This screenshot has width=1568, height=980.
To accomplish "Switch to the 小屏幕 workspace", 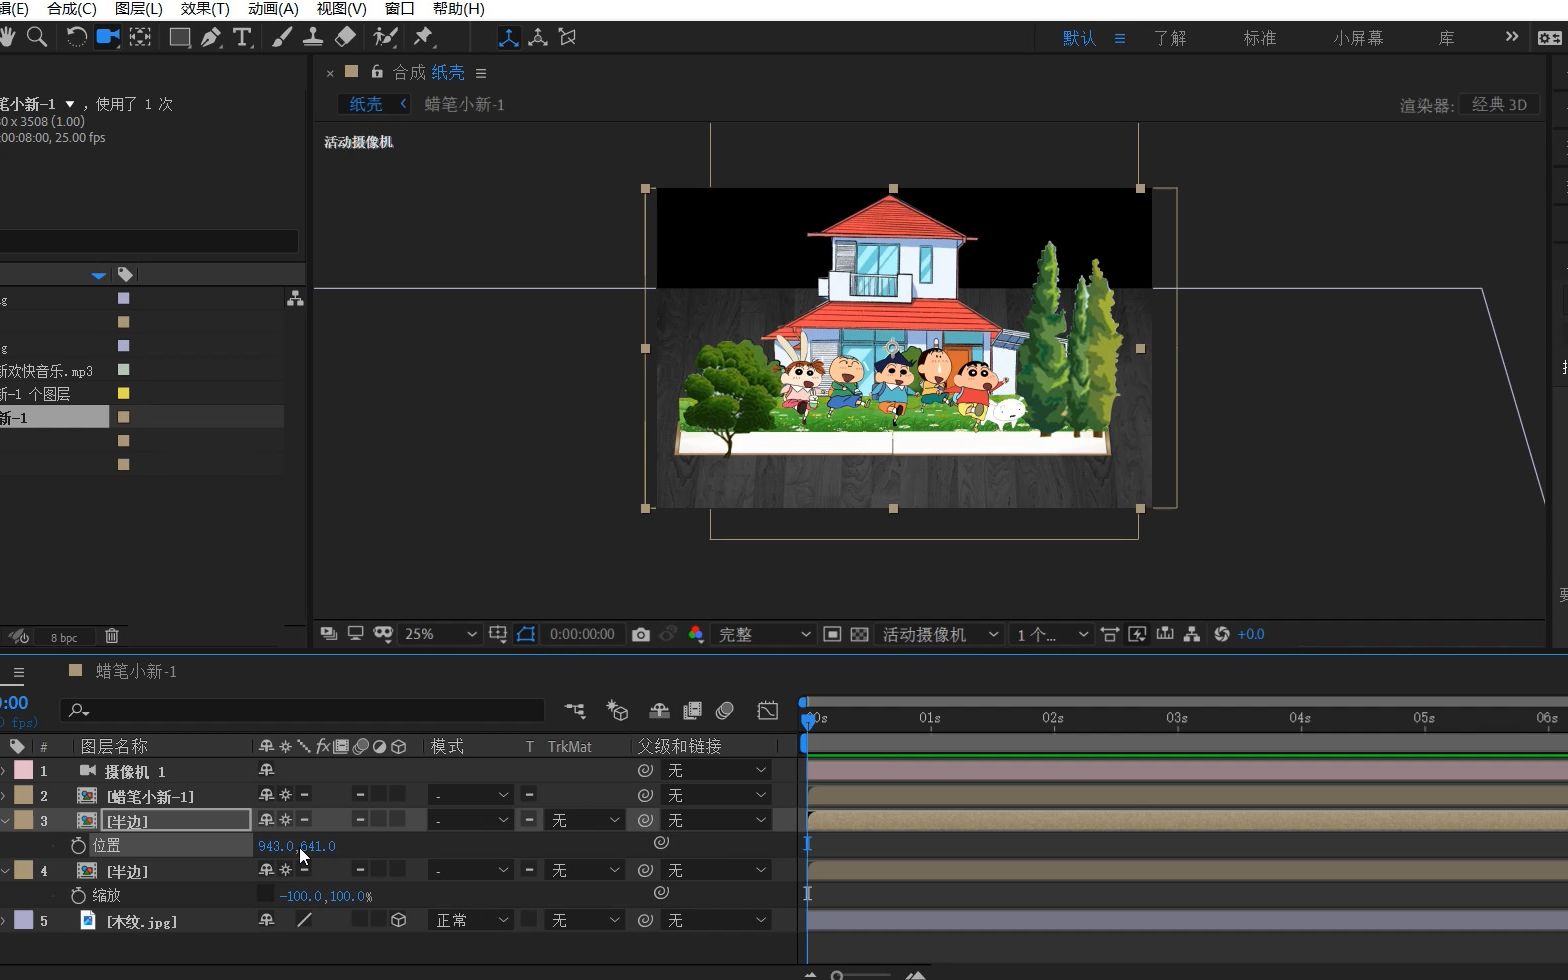I will [1358, 38].
